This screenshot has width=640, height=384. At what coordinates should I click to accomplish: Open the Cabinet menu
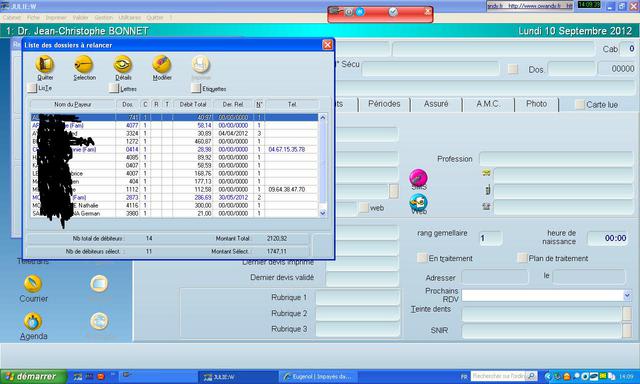(x=11, y=18)
